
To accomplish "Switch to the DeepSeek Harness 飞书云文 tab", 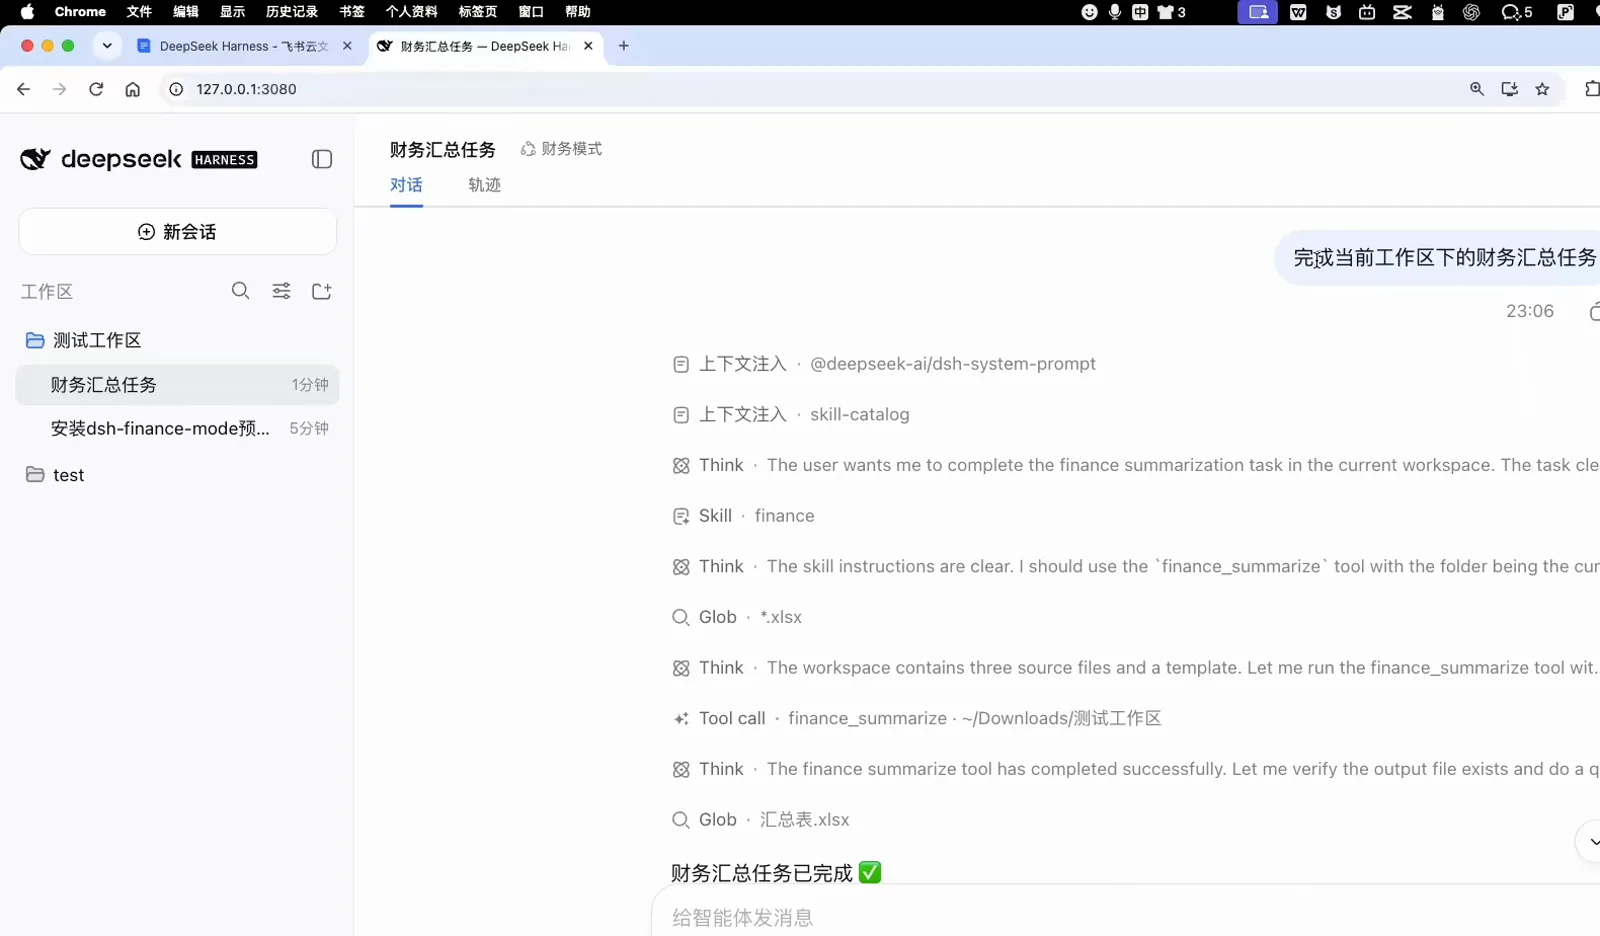I will point(244,46).
